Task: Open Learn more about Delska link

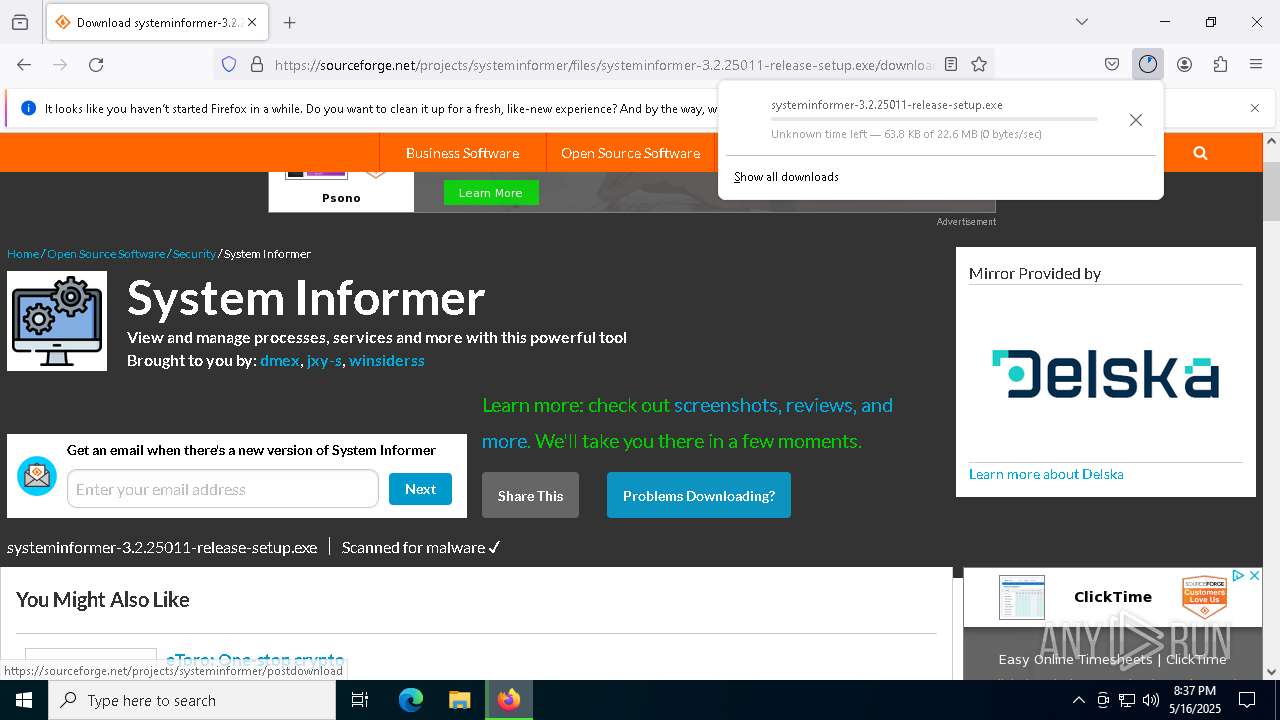Action: click(x=1046, y=474)
